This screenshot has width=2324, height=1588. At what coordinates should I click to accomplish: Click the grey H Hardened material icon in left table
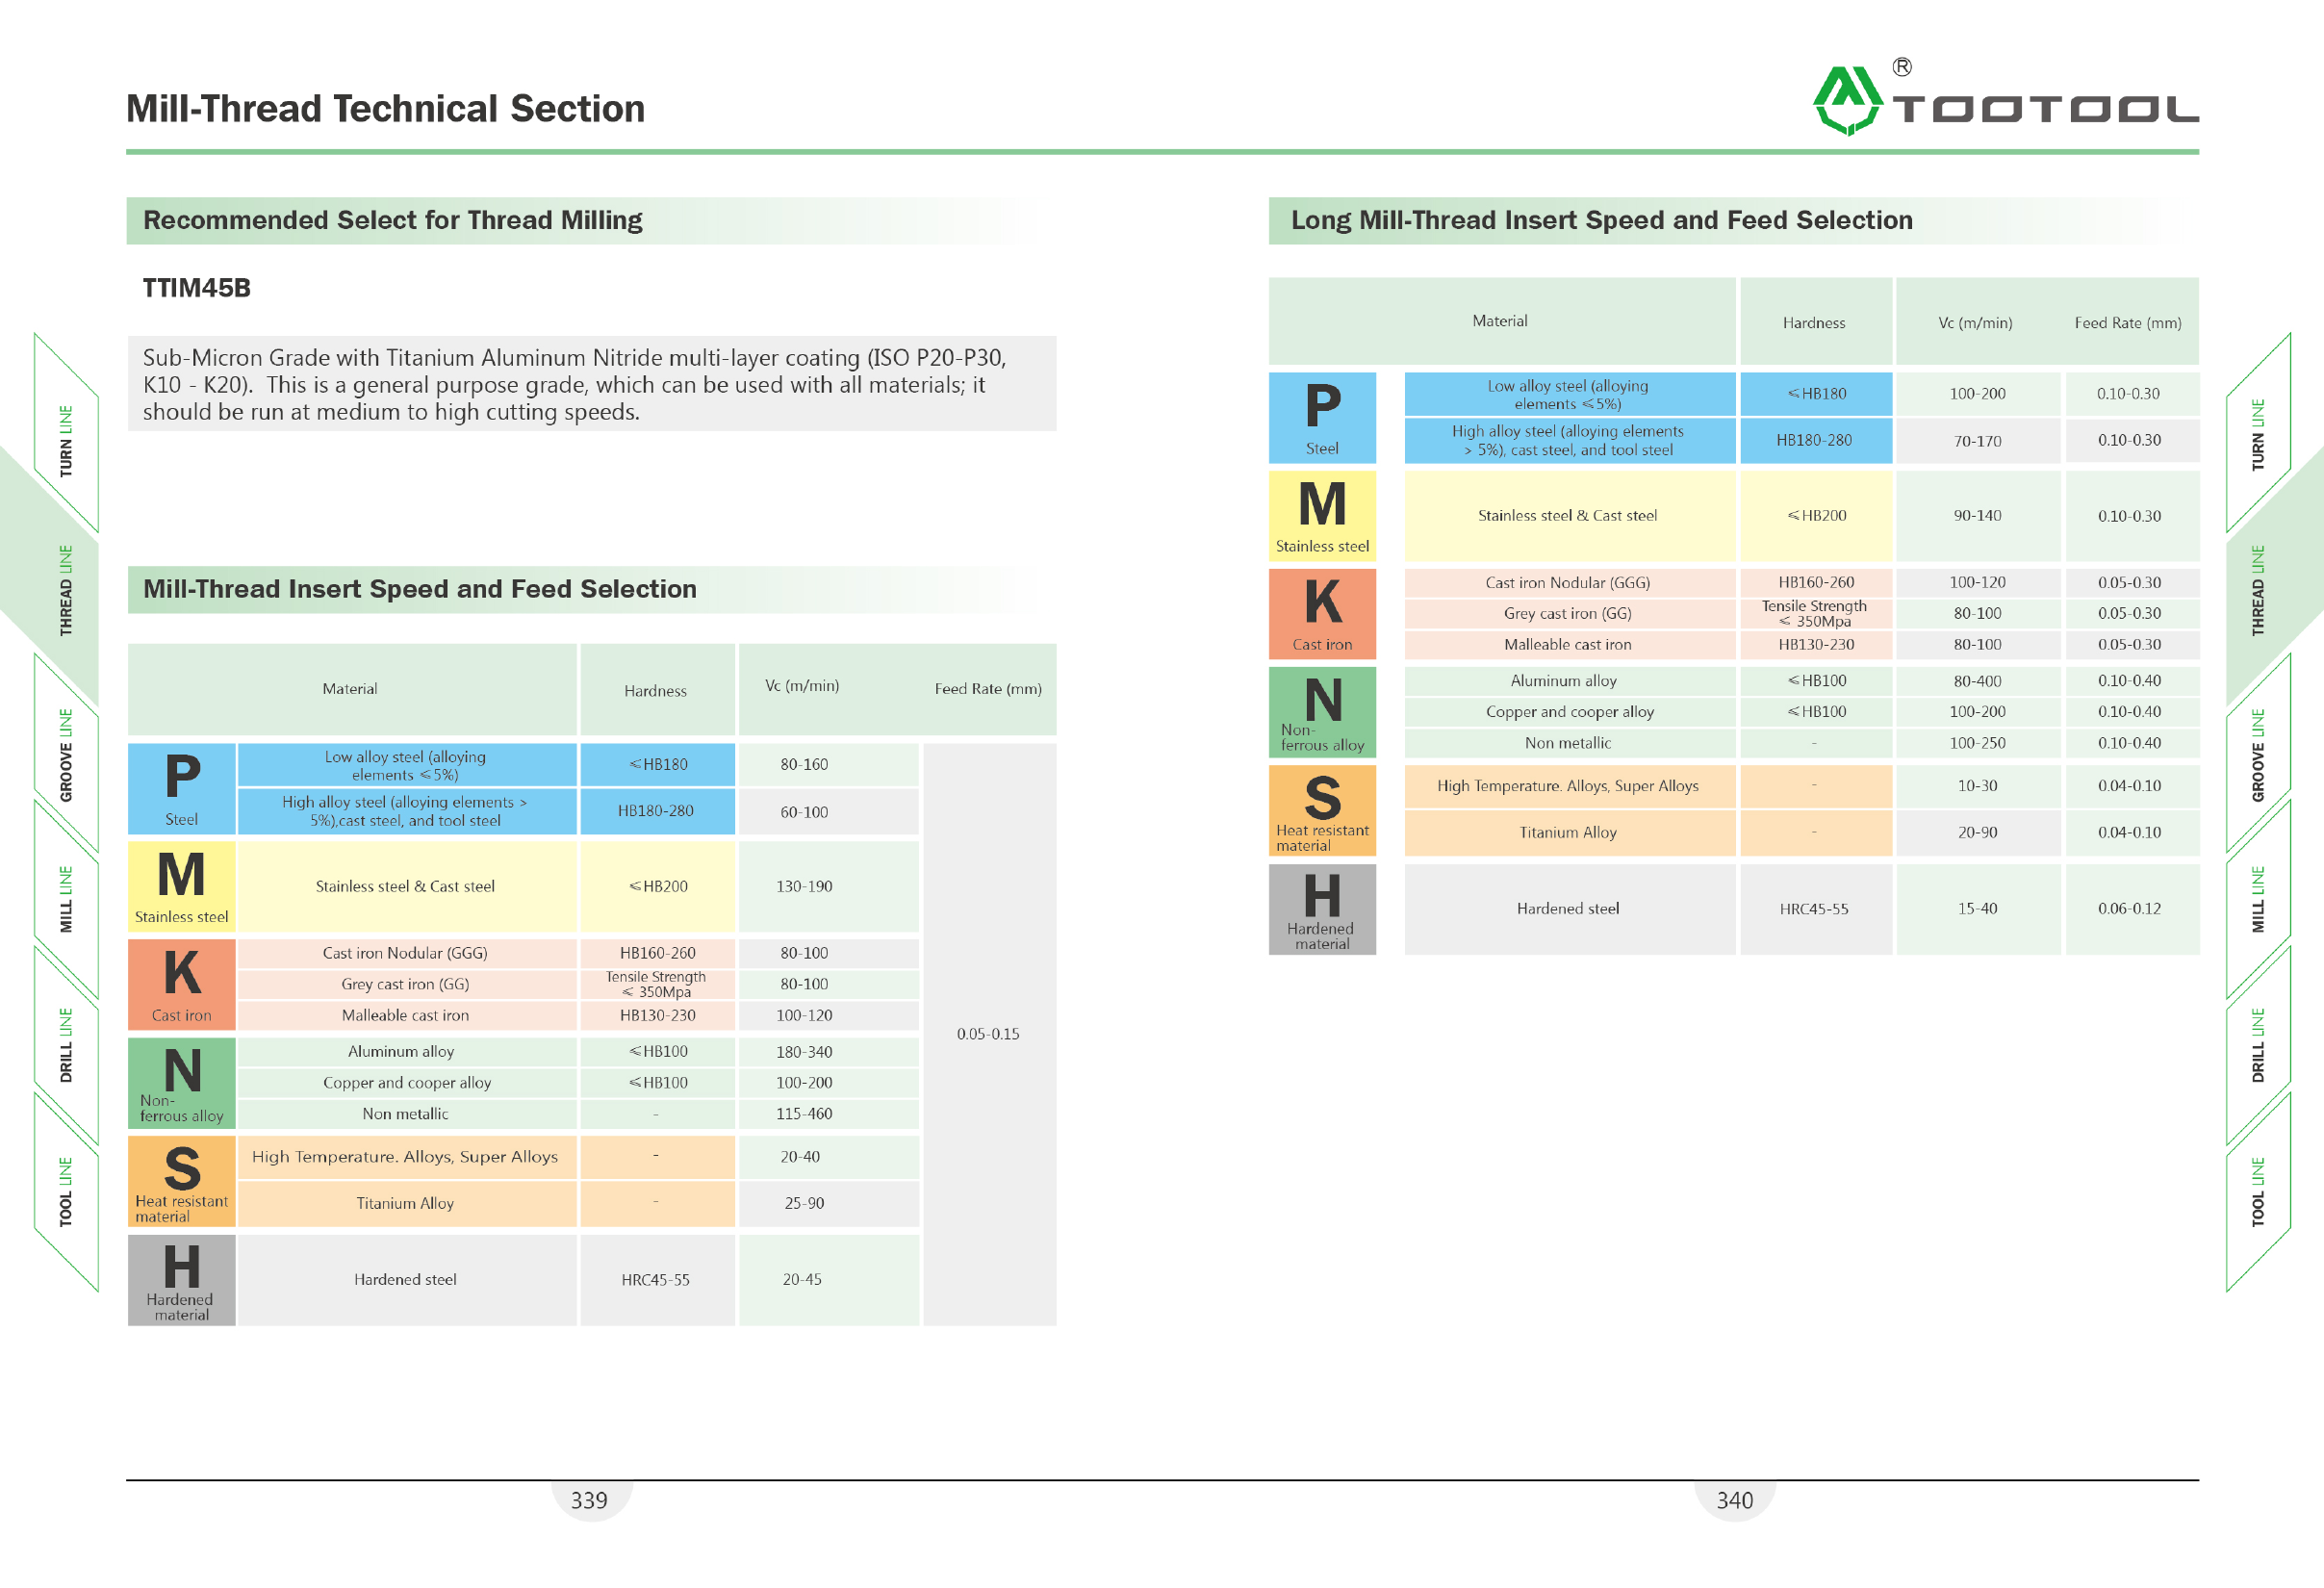[182, 1280]
